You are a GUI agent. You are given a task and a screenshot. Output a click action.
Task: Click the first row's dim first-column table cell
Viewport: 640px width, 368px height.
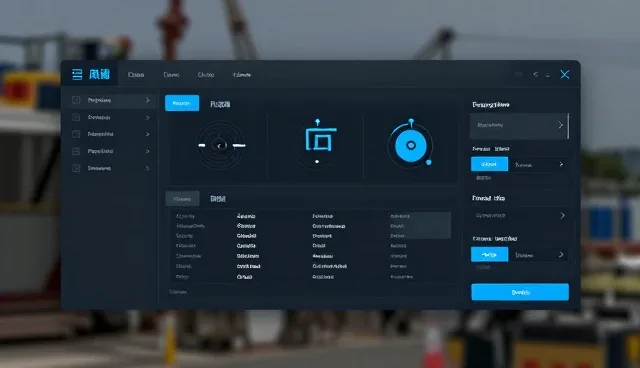pos(185,216)
